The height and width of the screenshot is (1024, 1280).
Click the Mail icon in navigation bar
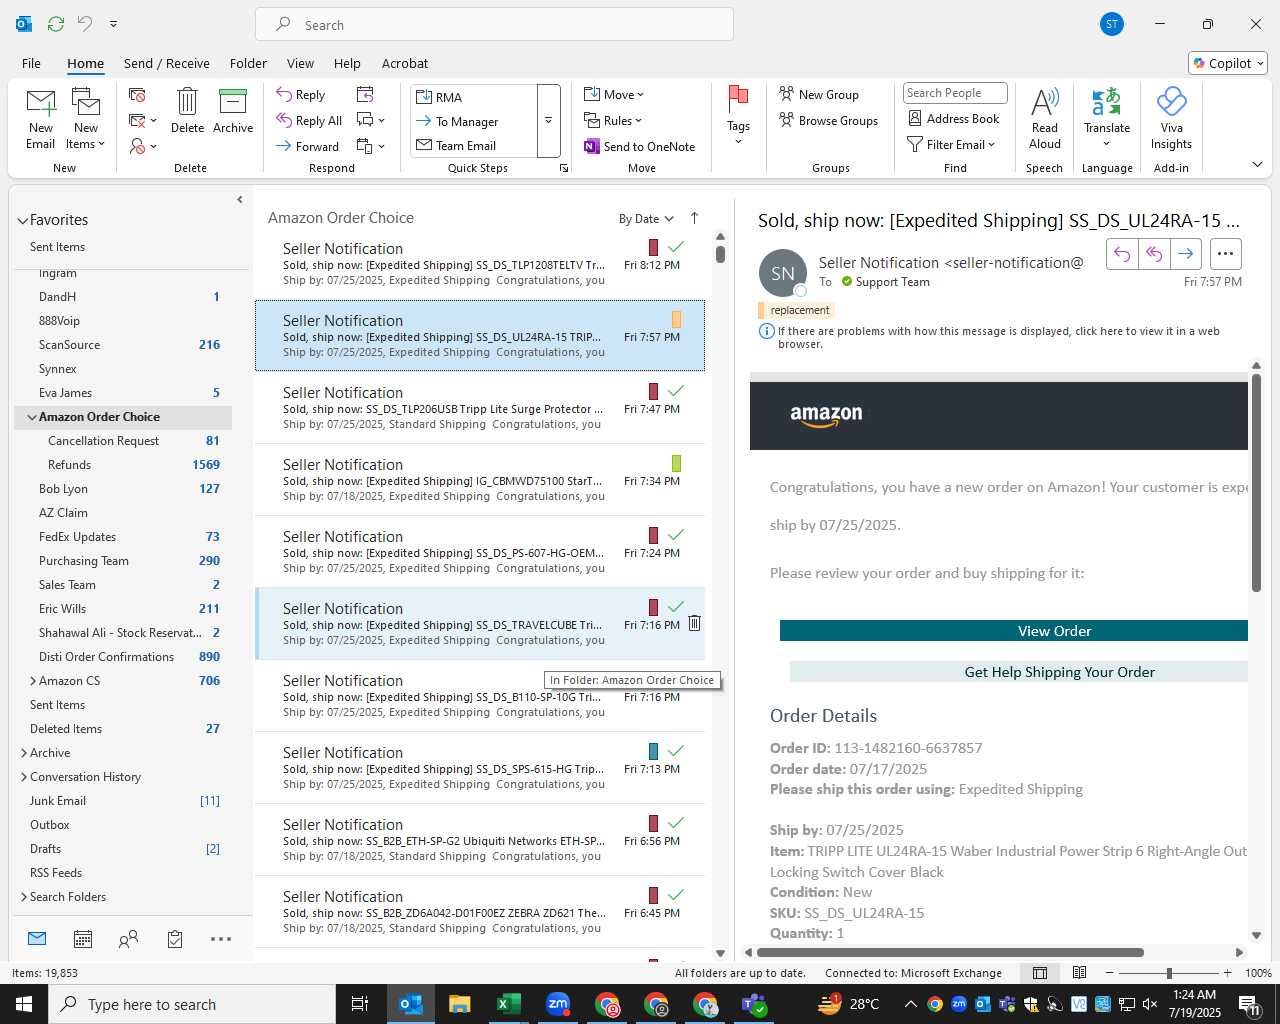pyautogui.click(x=37, y=938)
